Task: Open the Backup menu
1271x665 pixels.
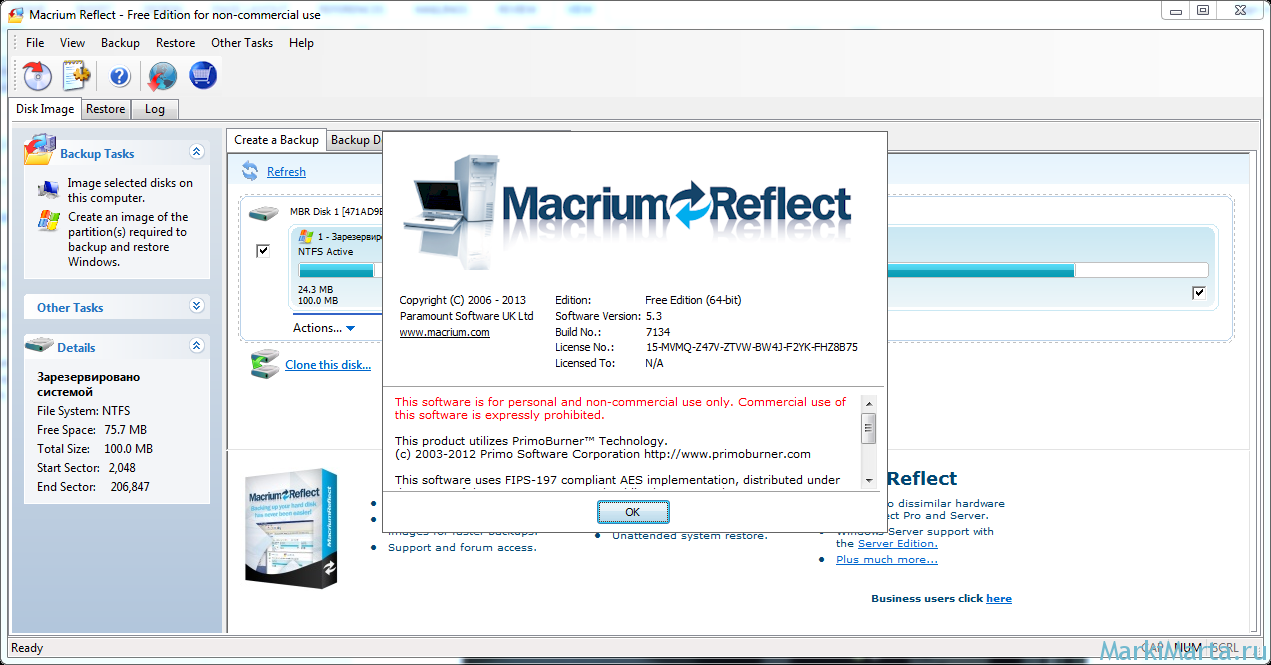Action: point(120,43)
